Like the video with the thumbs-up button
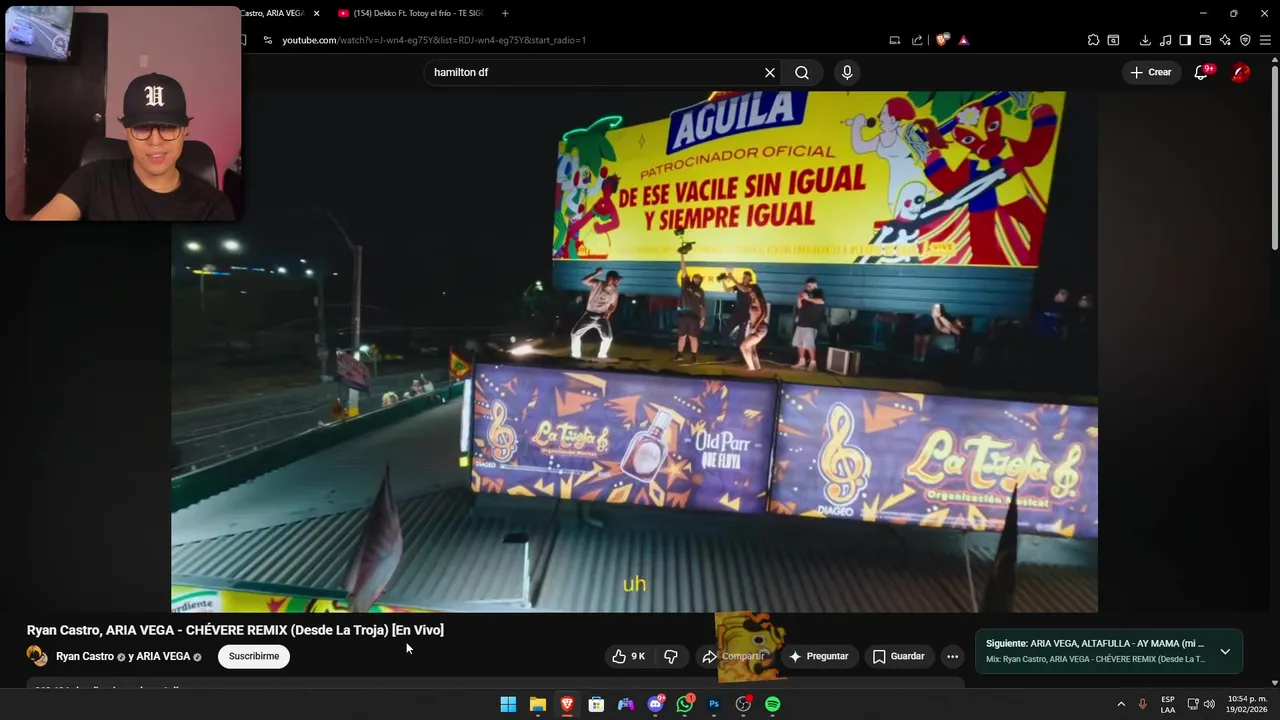This screenshot has height=720, width=1280. pos(629,657)
